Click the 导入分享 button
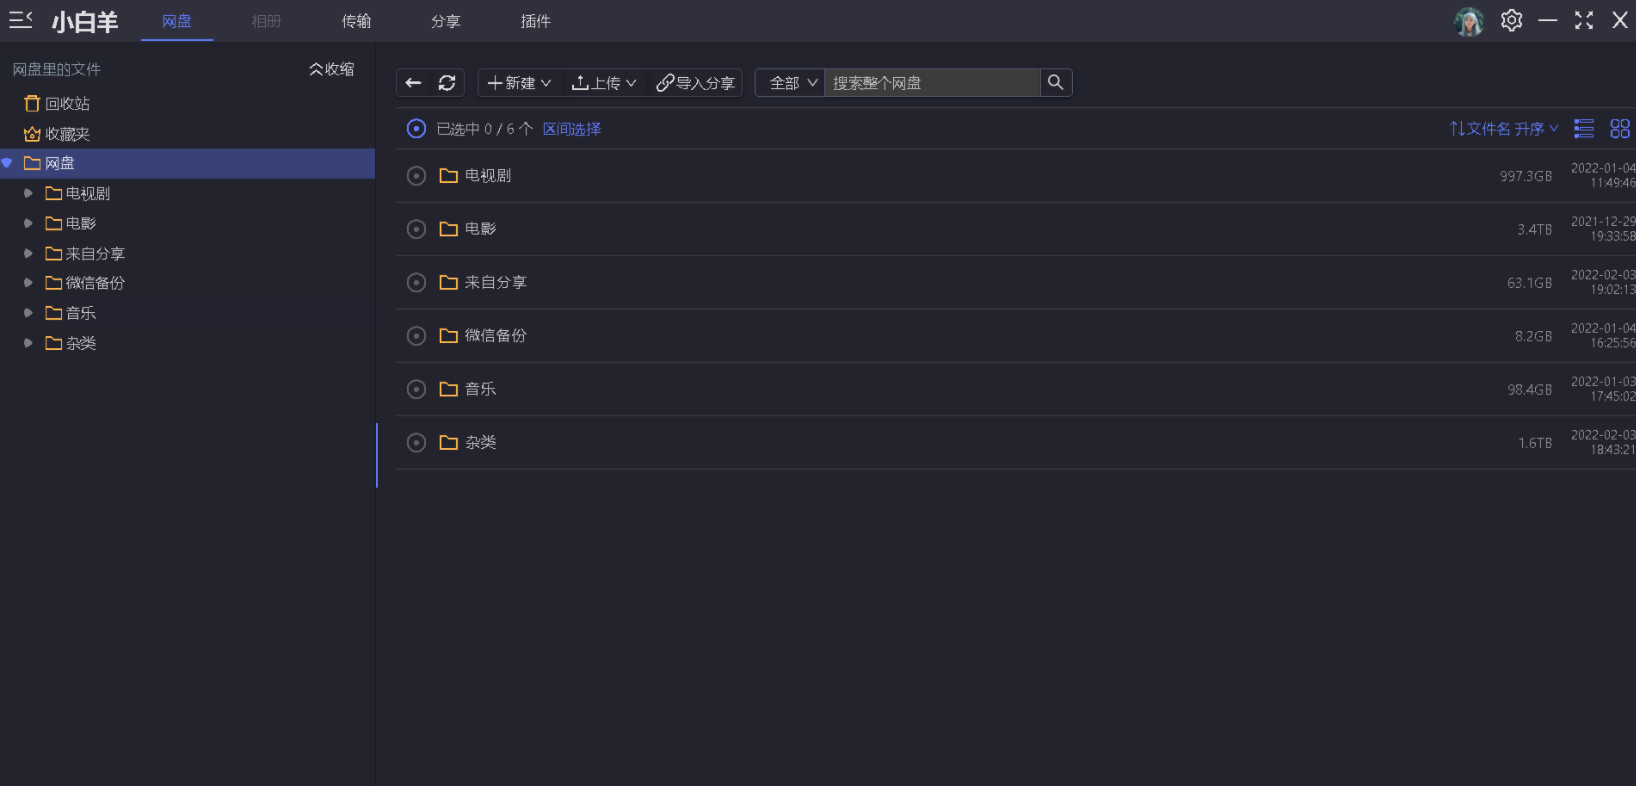Screen dimensions: 1636x786 (696, 83)
